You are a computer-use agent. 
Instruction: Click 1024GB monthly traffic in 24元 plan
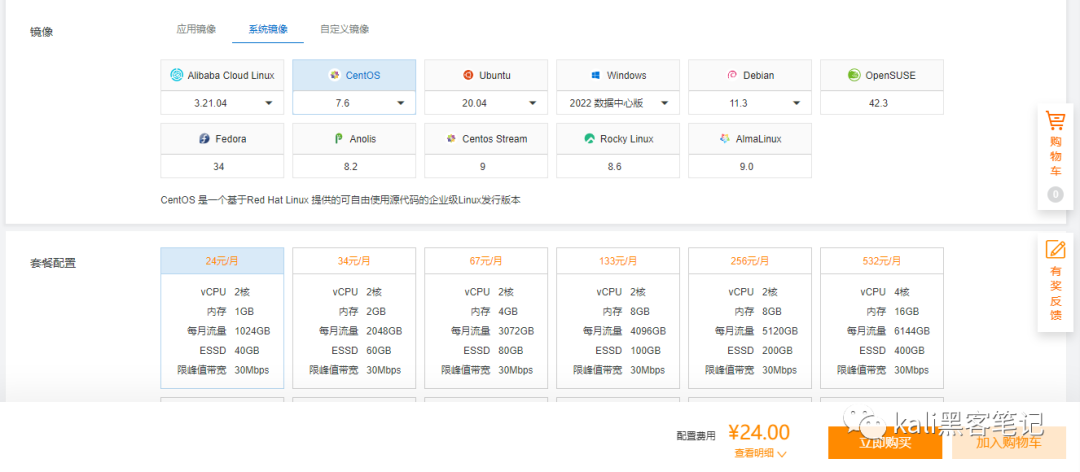252,331
